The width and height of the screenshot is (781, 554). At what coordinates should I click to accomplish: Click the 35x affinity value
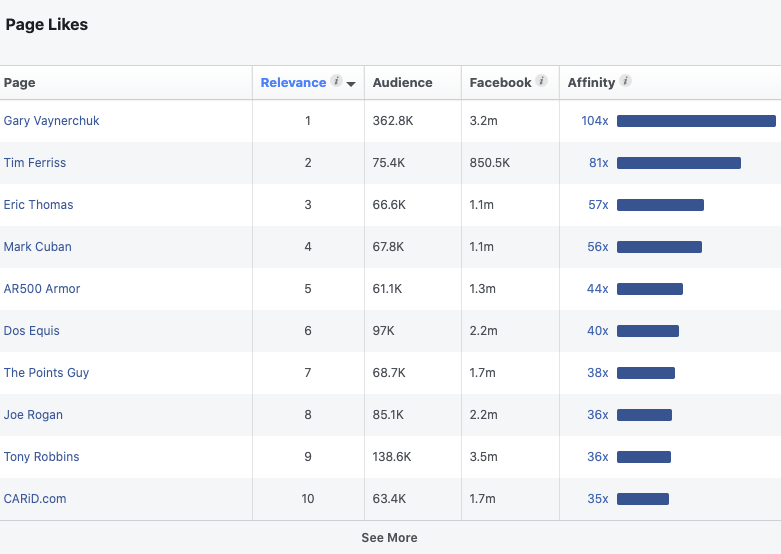598,499
